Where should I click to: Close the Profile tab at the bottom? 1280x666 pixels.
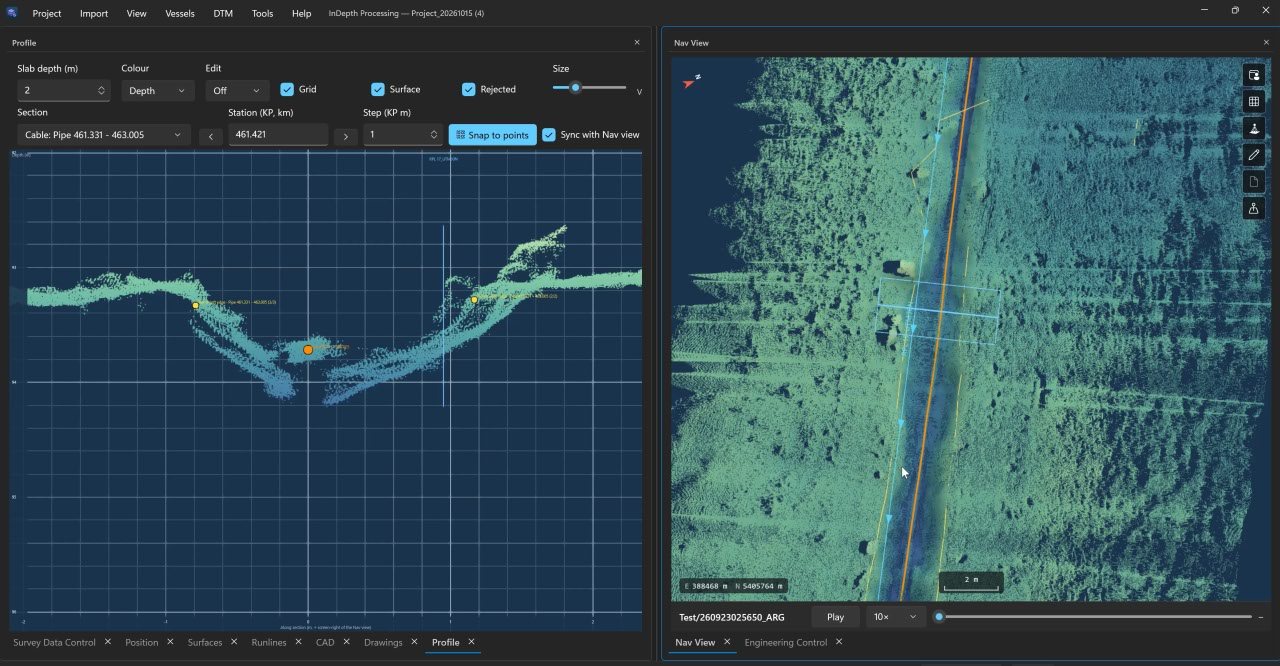click(471, 642)
